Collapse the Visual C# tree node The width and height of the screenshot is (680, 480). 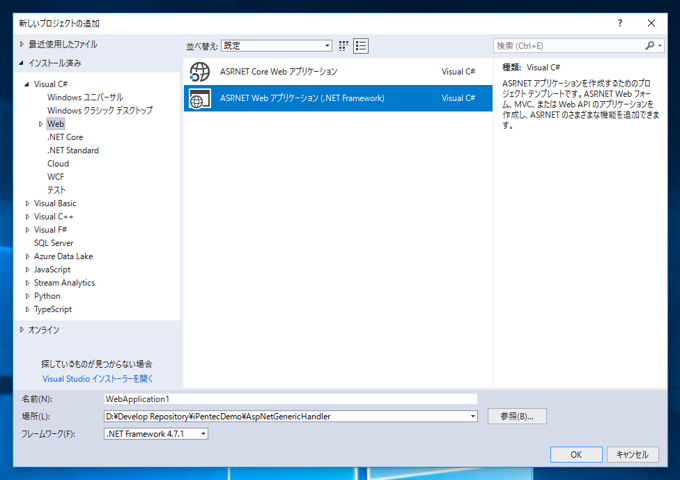coord(27,84)
